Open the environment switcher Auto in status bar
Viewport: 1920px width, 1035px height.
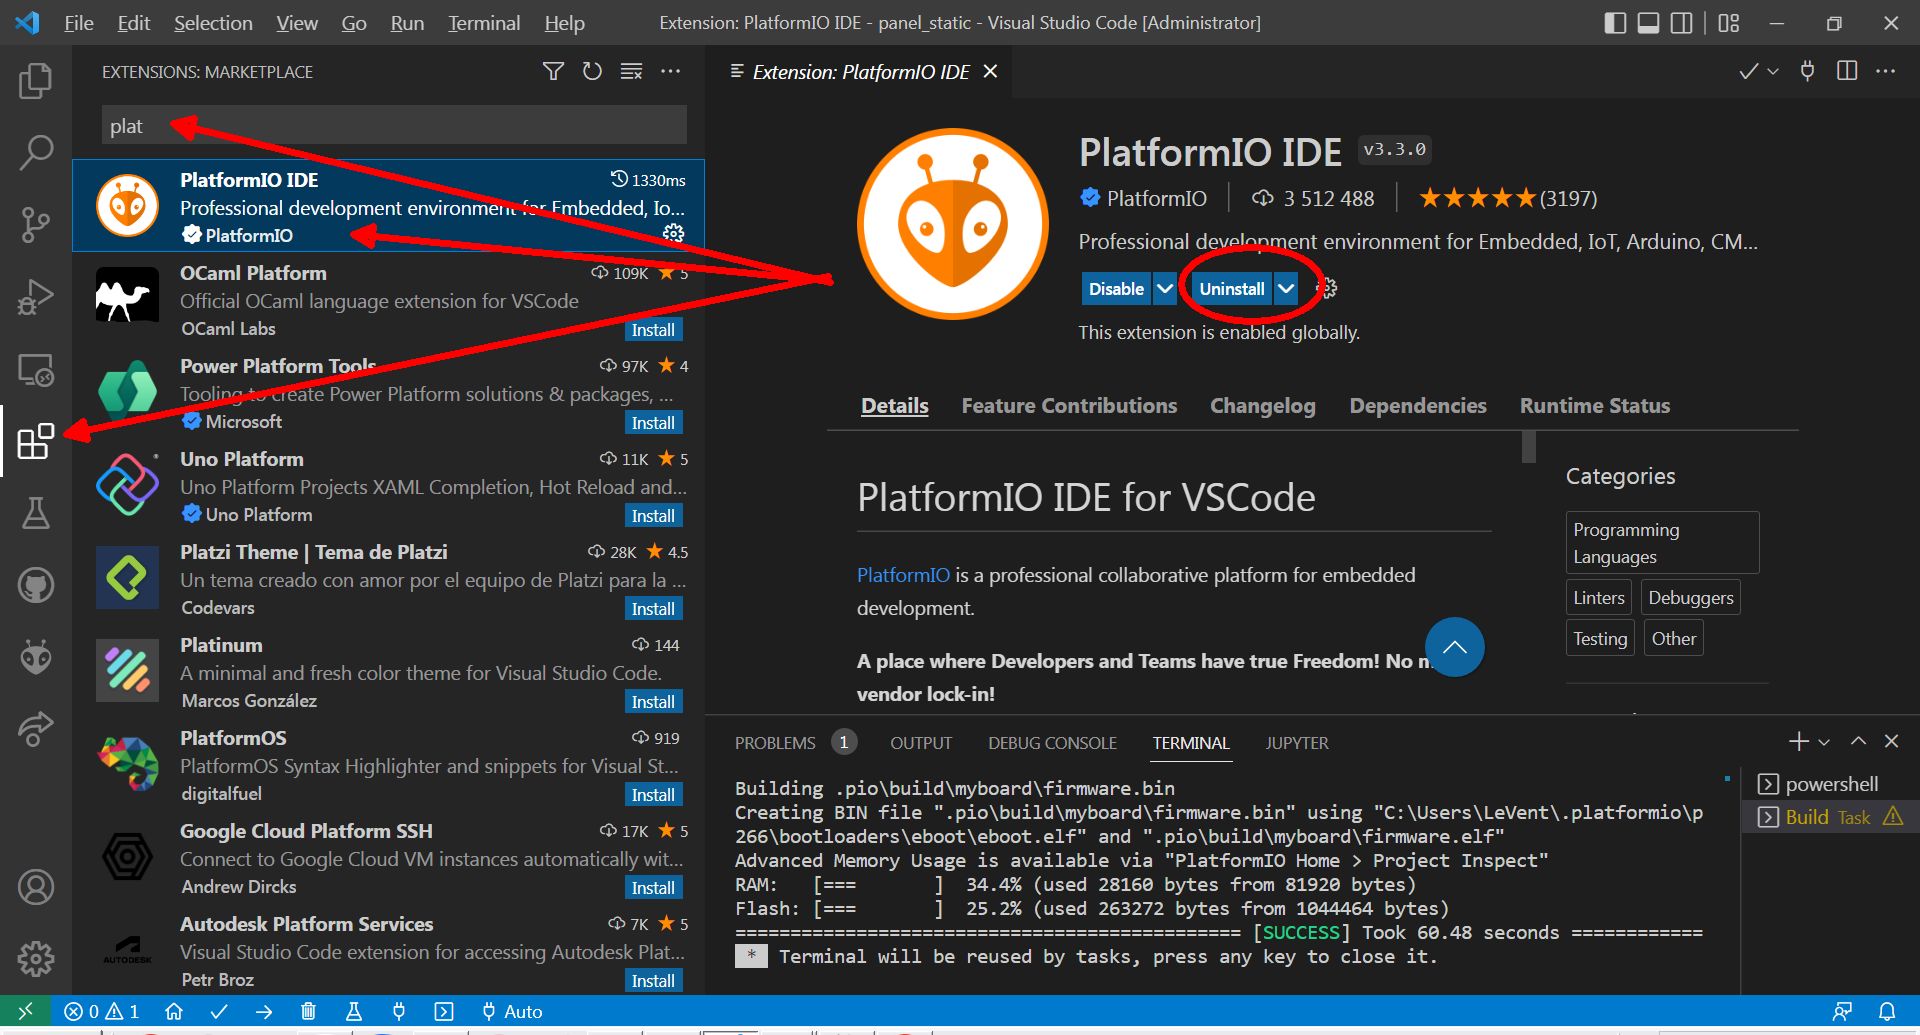click(x=512, y=1011)
